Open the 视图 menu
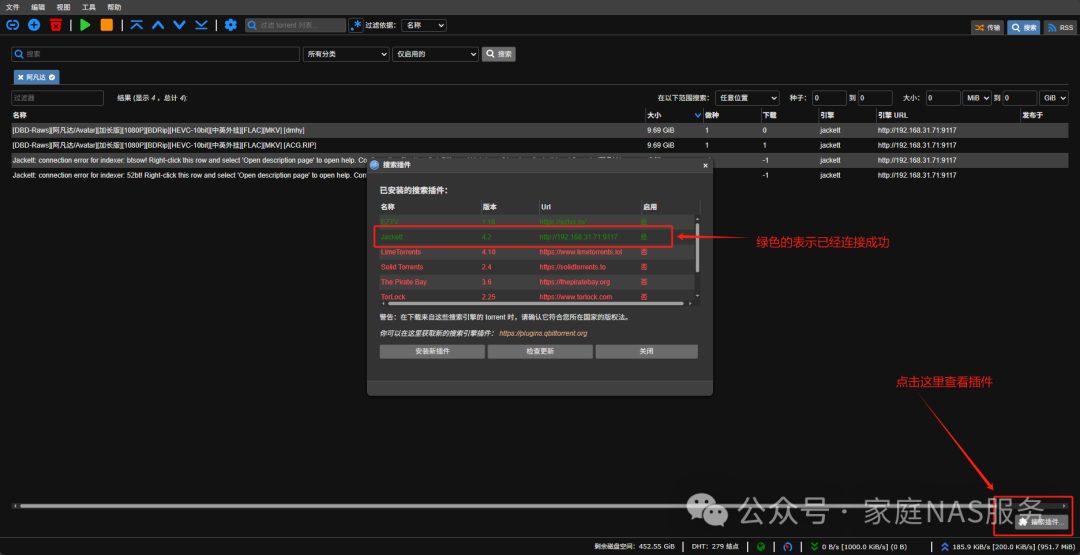 (x=63, y=7)
